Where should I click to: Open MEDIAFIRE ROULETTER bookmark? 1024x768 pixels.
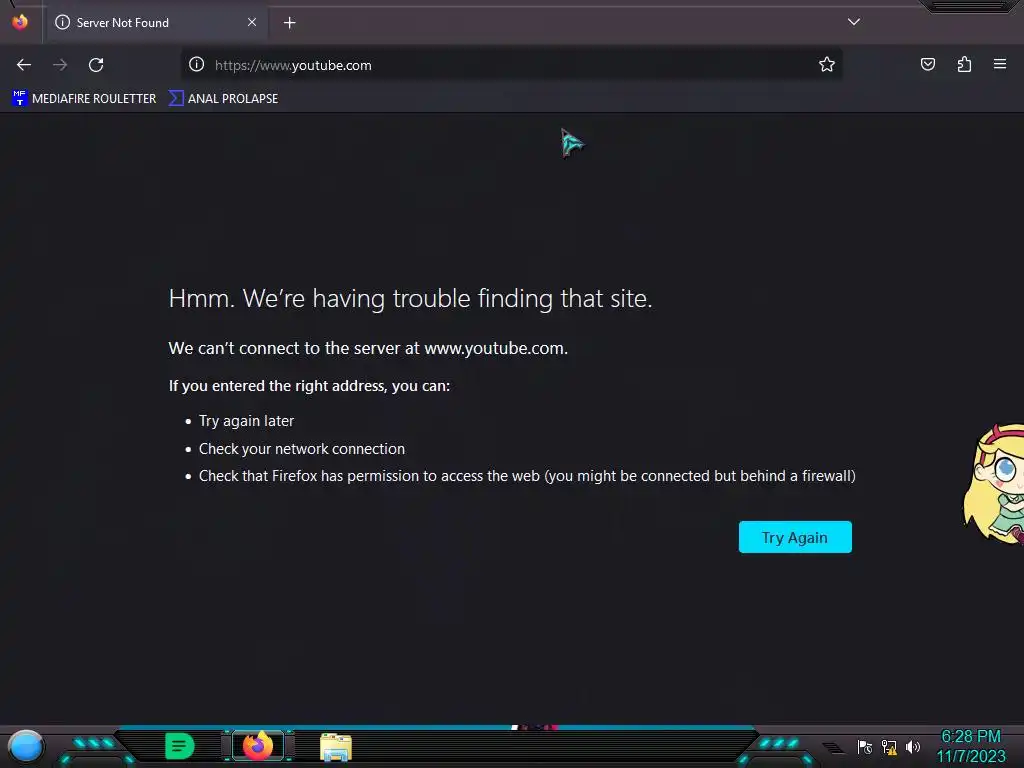pyautogui.click(x=84, y=99)
